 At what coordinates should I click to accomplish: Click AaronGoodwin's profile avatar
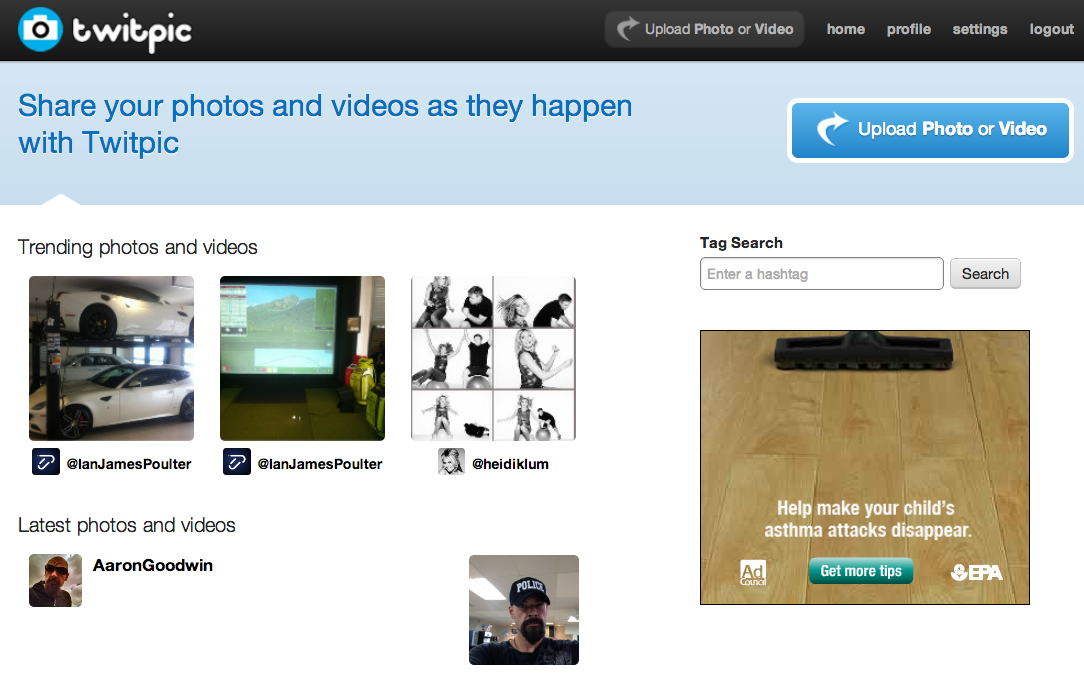pos(55,581)
